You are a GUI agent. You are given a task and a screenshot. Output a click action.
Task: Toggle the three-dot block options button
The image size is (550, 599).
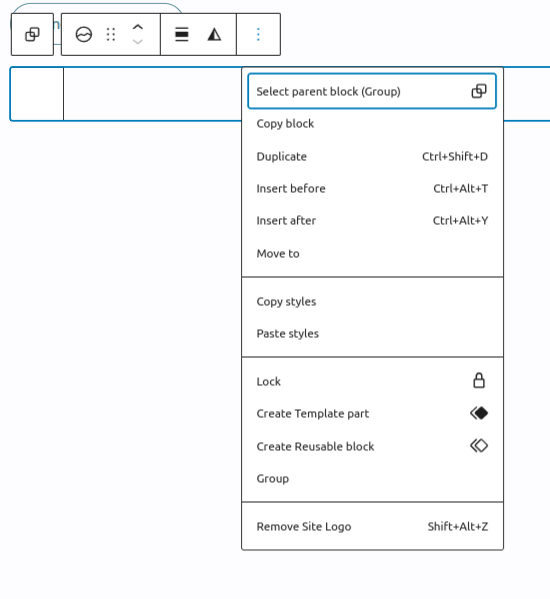click(259, 34)
